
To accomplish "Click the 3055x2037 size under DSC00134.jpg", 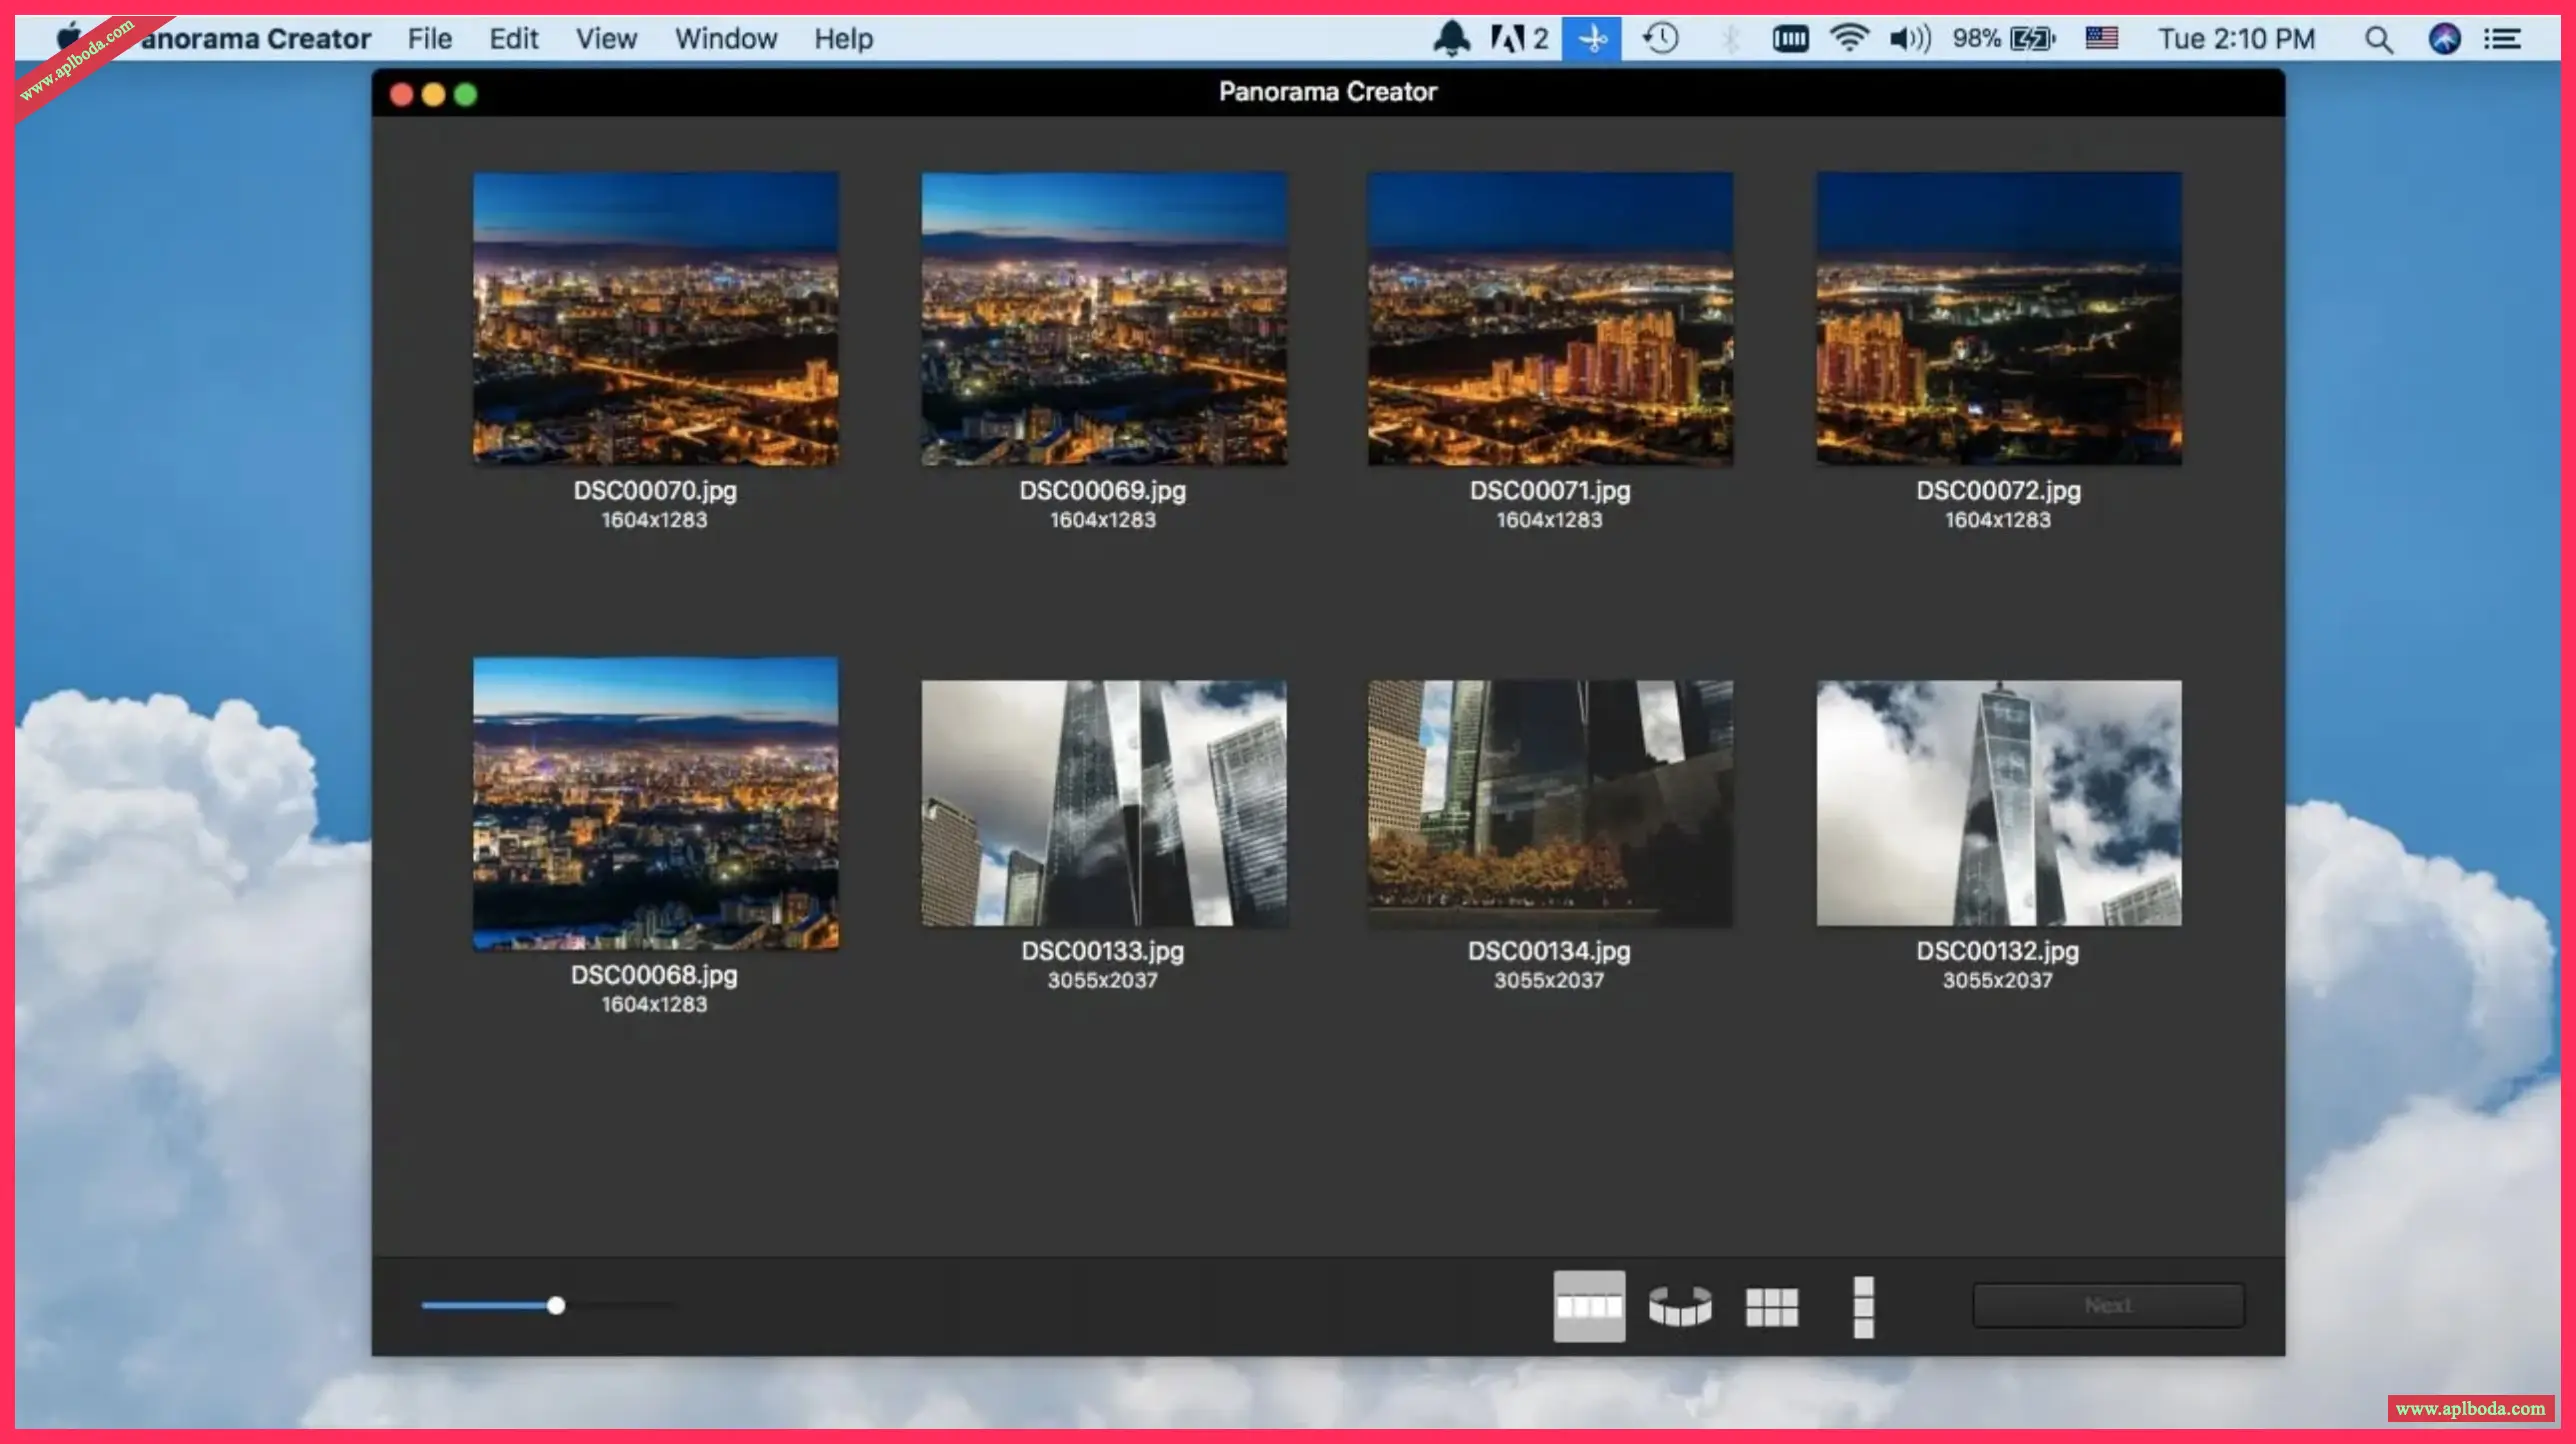I will click(x=1549, y=980).
